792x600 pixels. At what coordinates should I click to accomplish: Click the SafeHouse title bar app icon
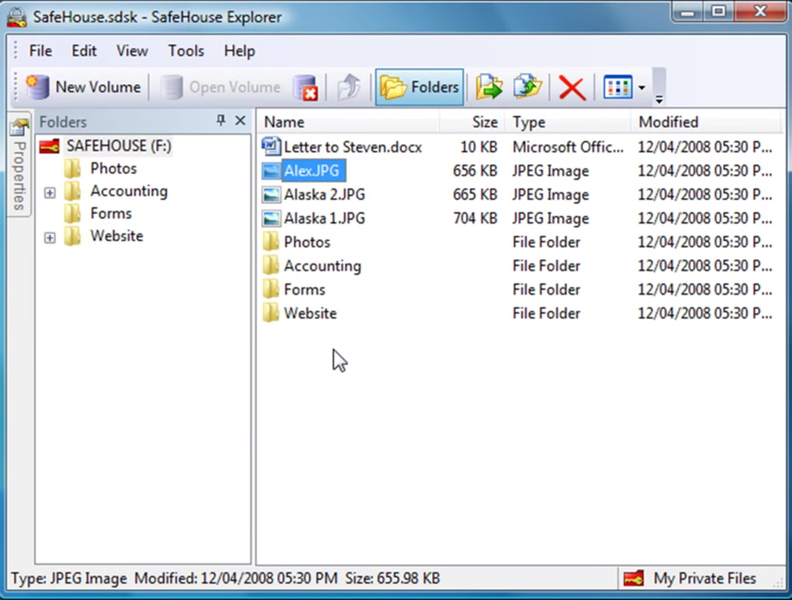[17, 17]
